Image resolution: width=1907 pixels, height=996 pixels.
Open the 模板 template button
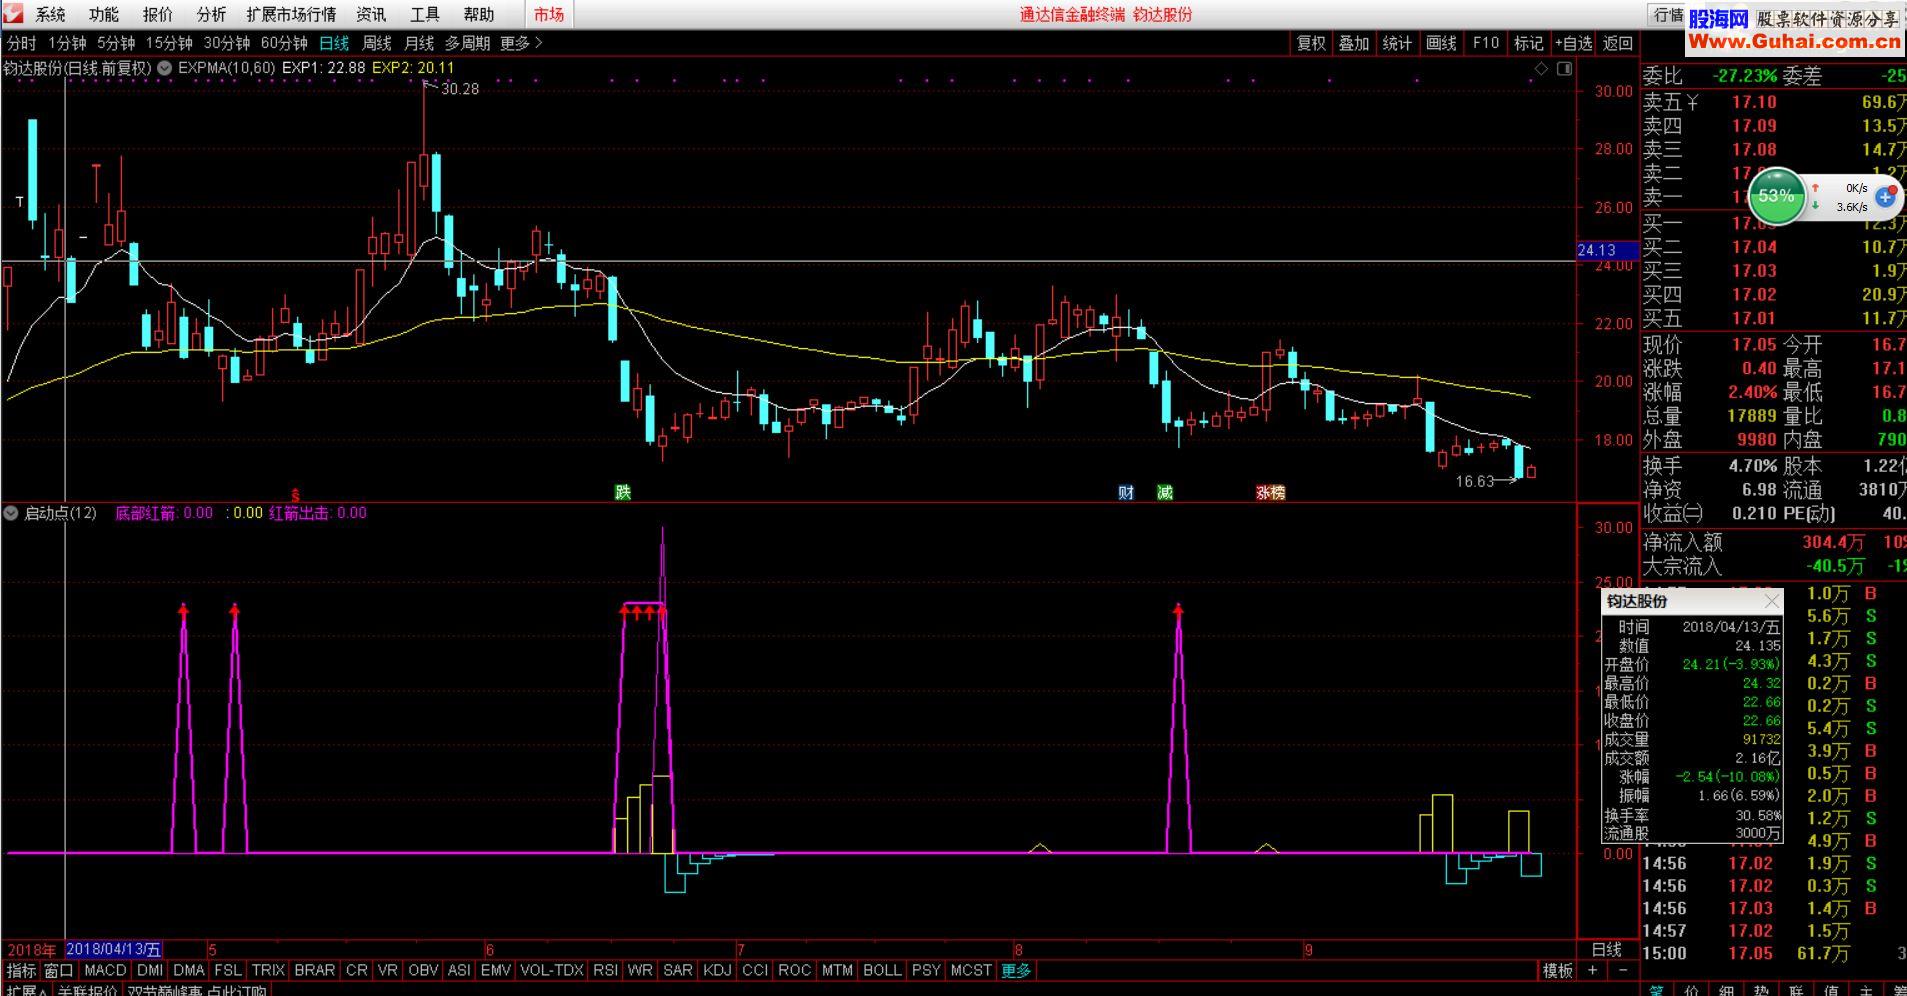[x=1557, y=970]
